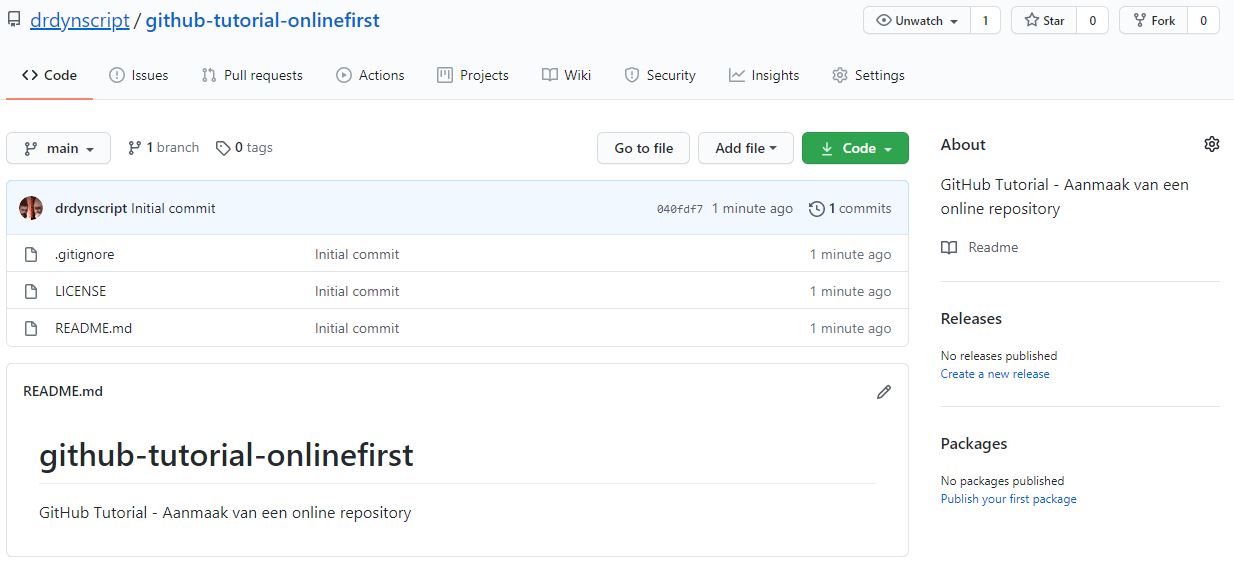
Task: Open the repository Settings tab
Action: pos(868,75)
